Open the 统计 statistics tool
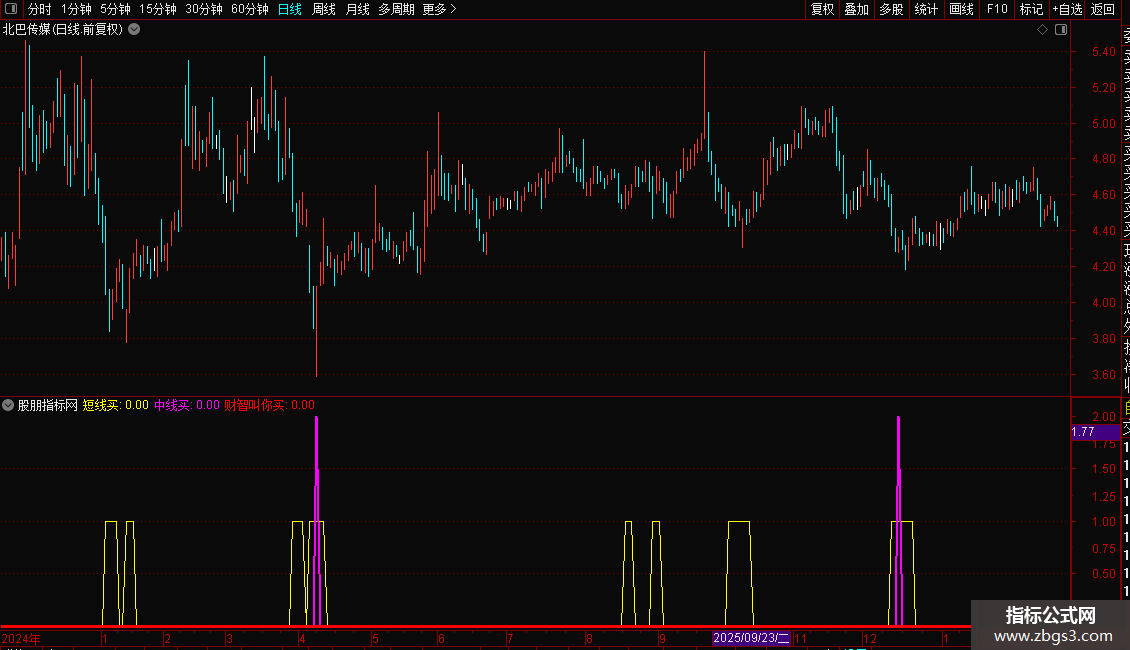The height and width of the screenshot is (650, 1130). click(926, 9)
